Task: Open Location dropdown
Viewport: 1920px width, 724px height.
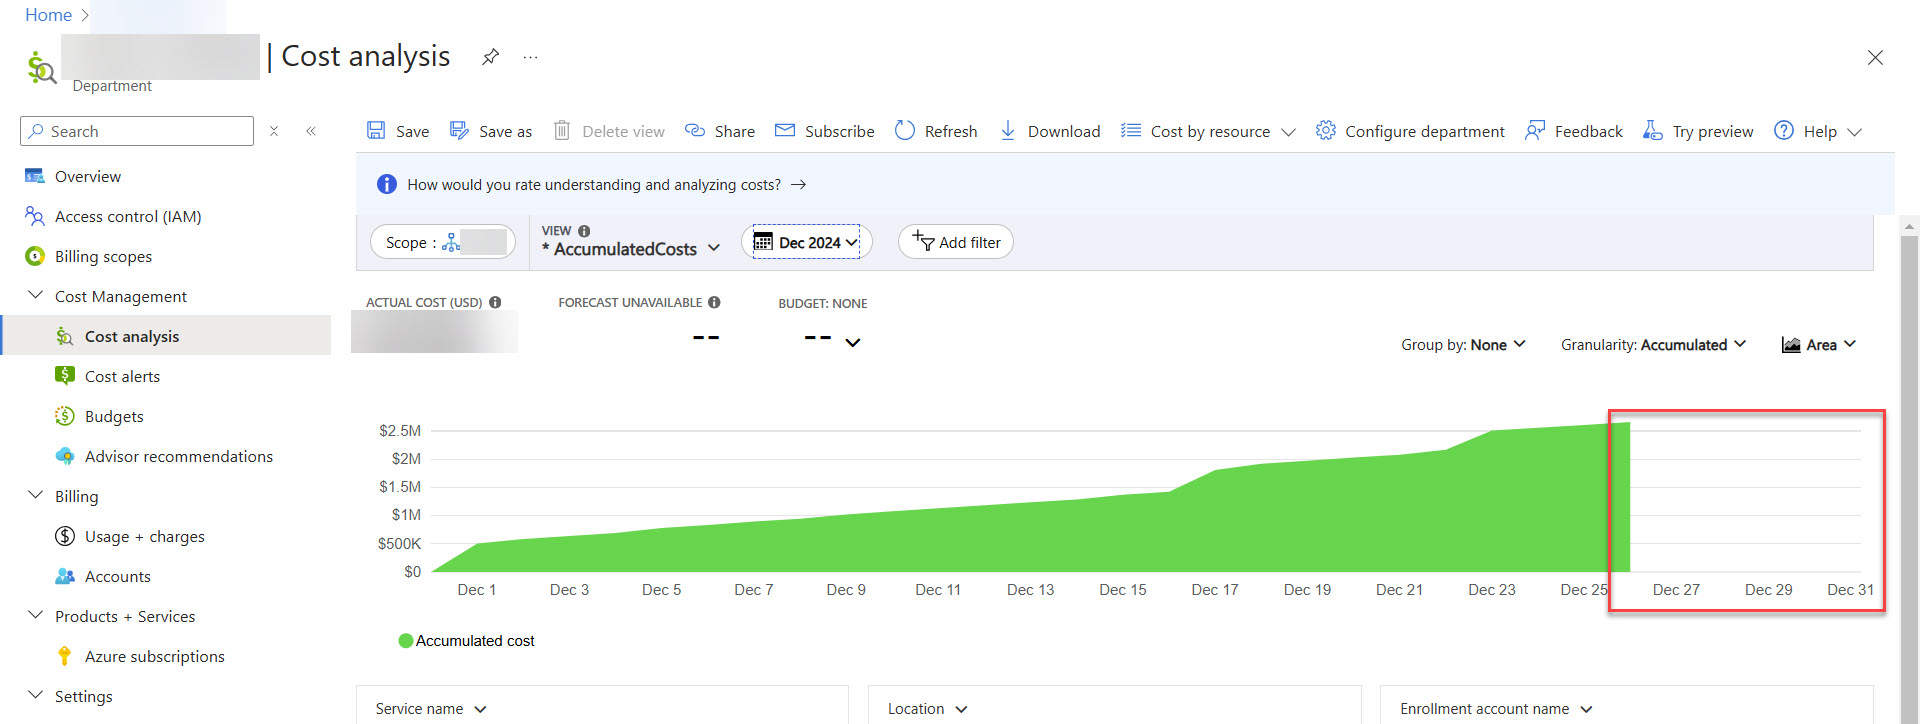Action: click(x=928, y=709)
